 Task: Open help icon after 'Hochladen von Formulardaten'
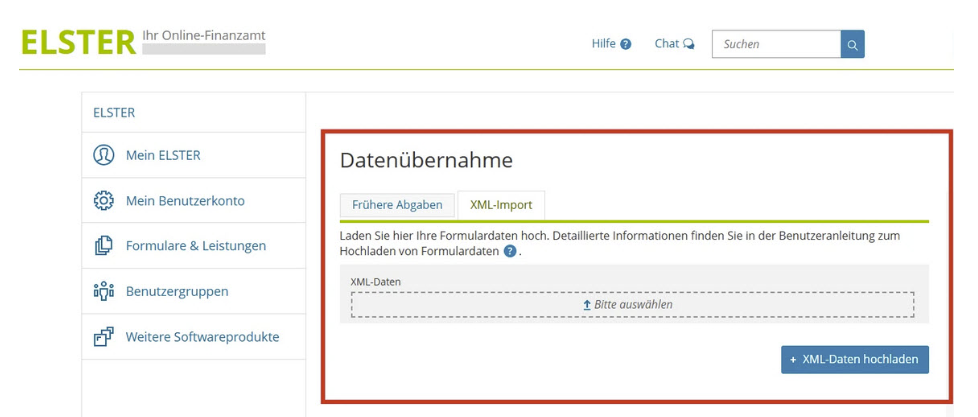point(510,252)
